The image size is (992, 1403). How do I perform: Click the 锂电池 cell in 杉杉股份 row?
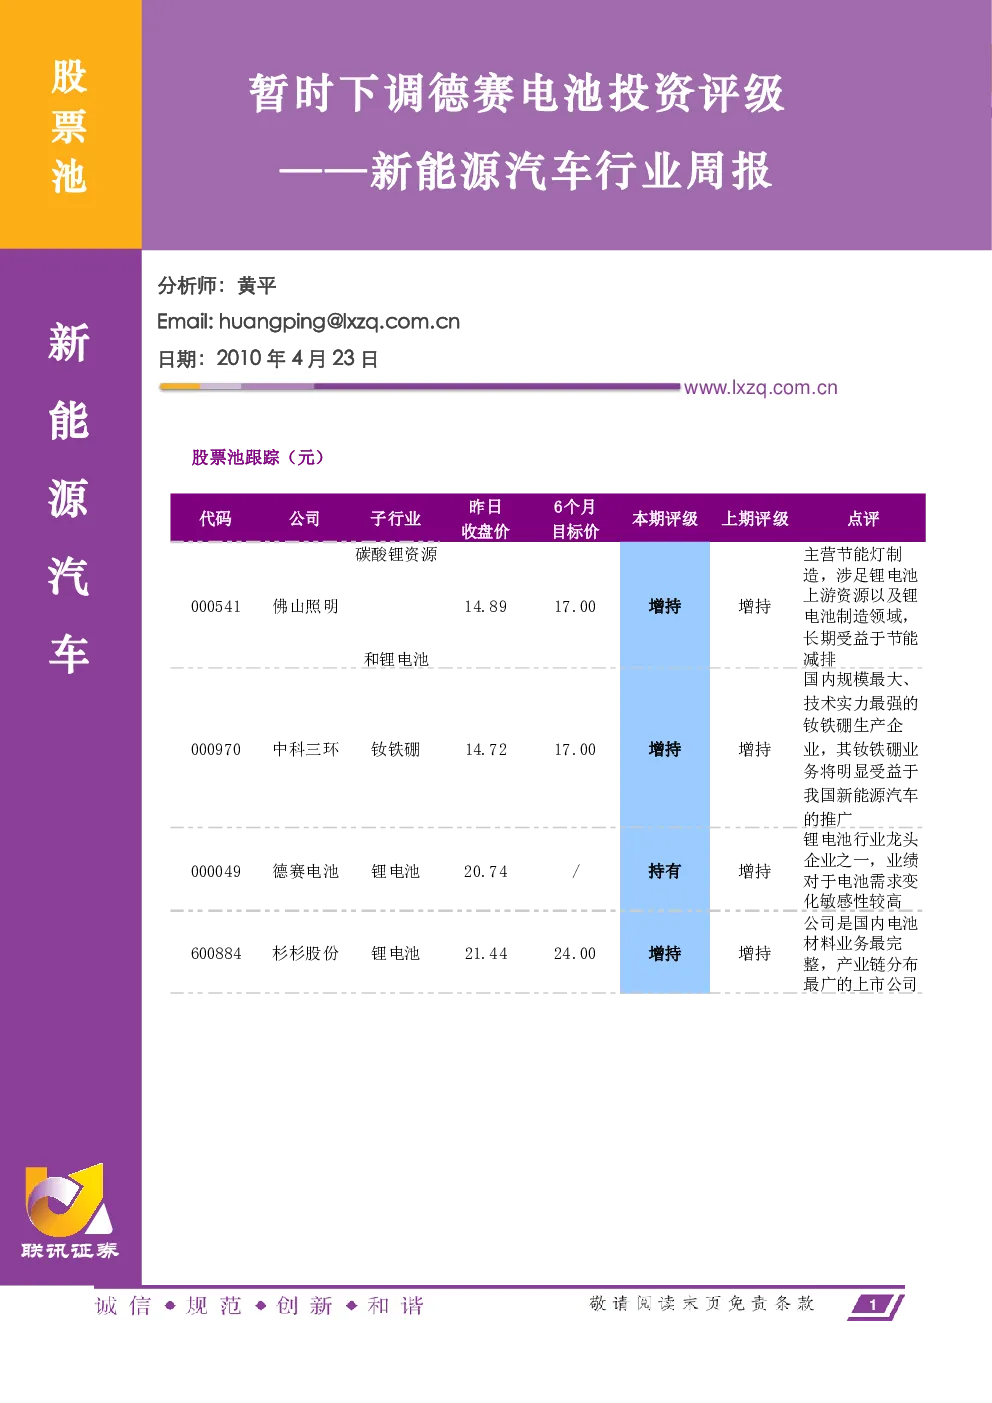coord(396,953)
